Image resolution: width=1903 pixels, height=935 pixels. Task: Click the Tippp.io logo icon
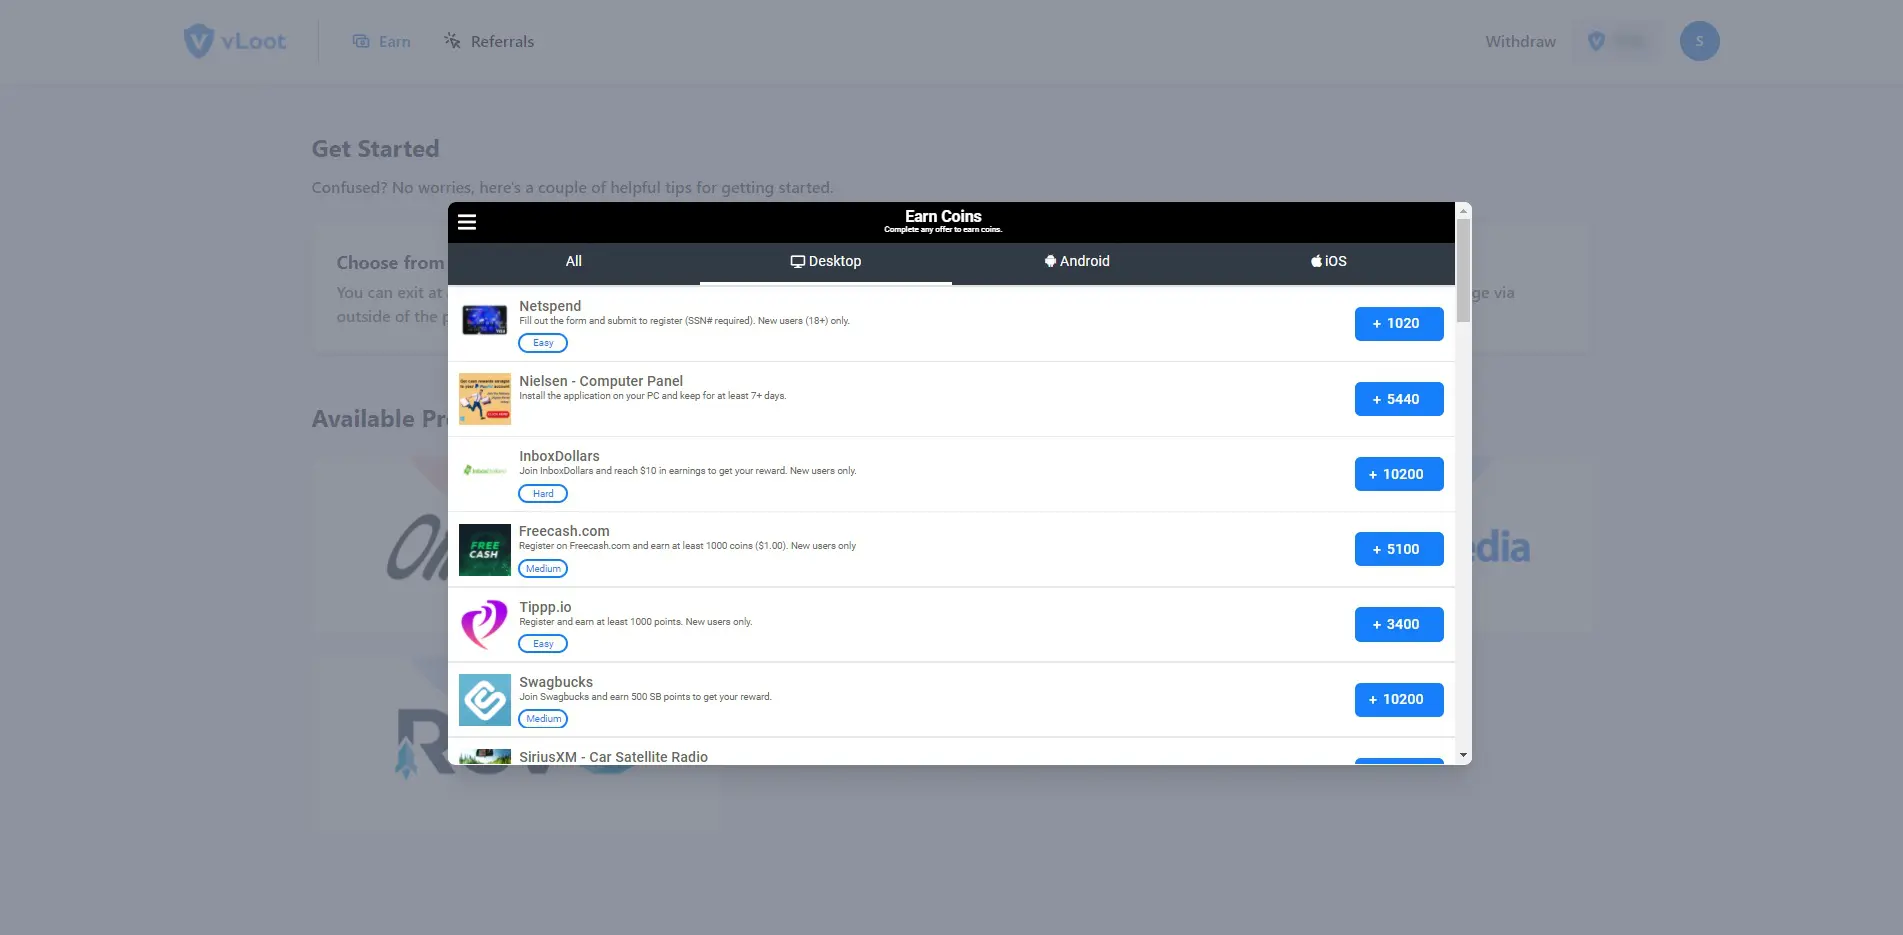click(x=485, y=624)
